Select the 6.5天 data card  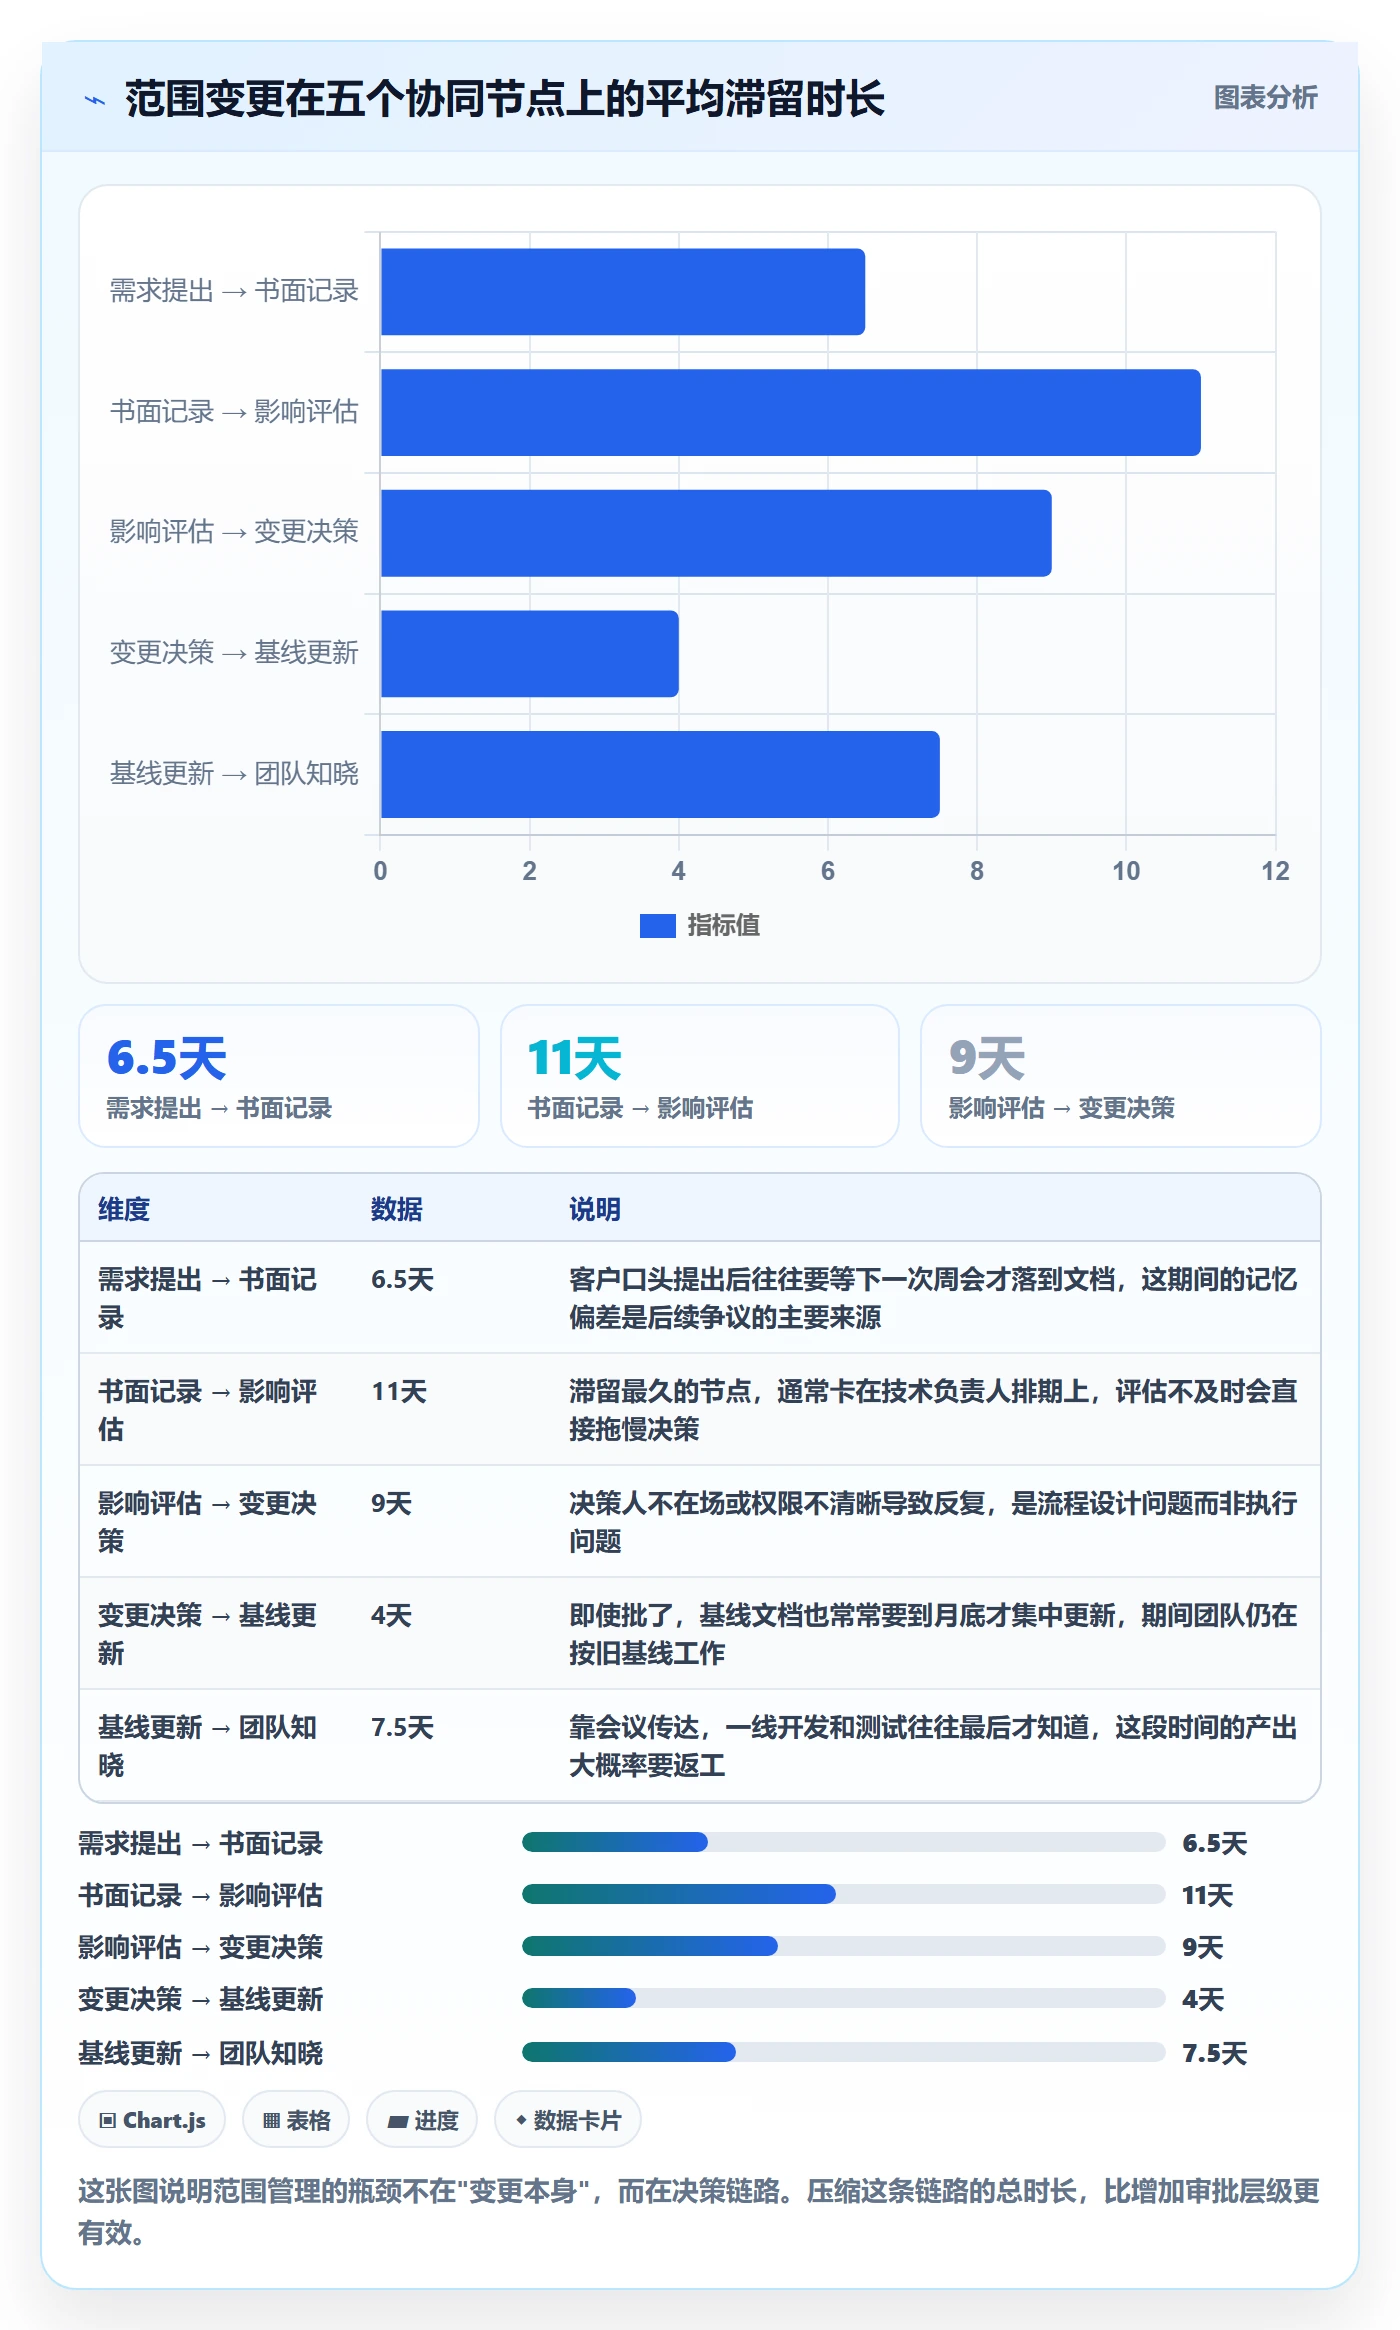point(279,1076)
